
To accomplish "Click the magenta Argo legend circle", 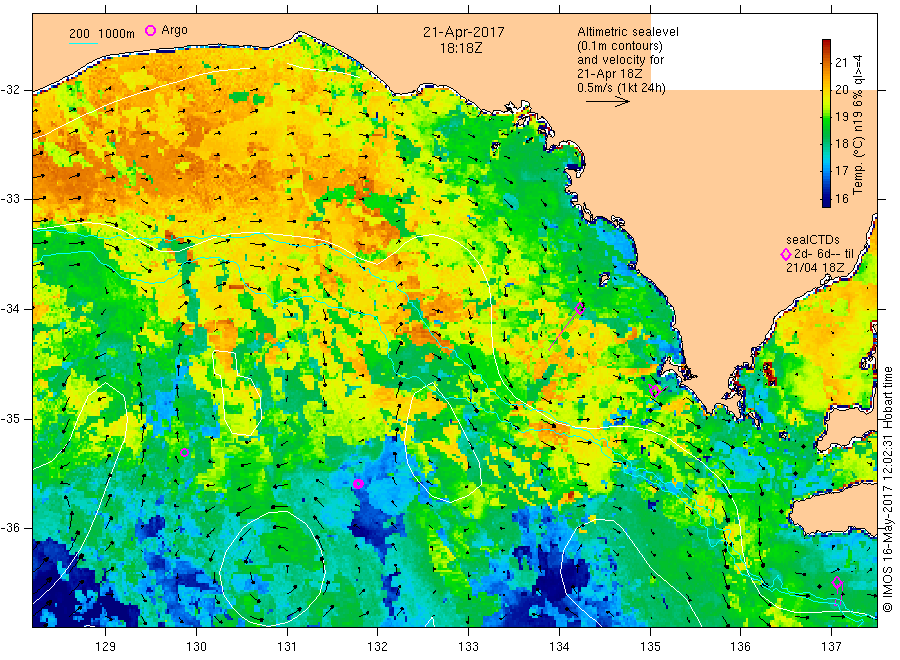I will coord(150,30).
